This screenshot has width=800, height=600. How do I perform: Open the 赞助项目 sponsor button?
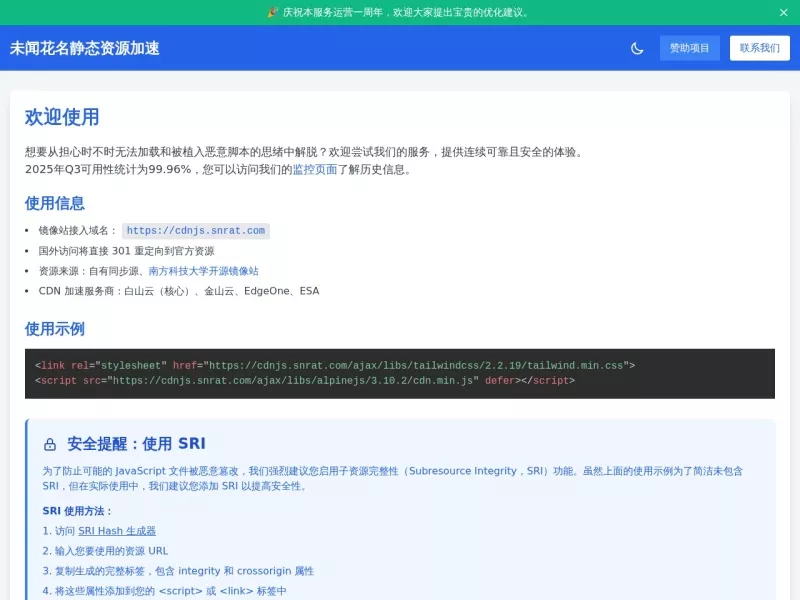coord(689,48)
